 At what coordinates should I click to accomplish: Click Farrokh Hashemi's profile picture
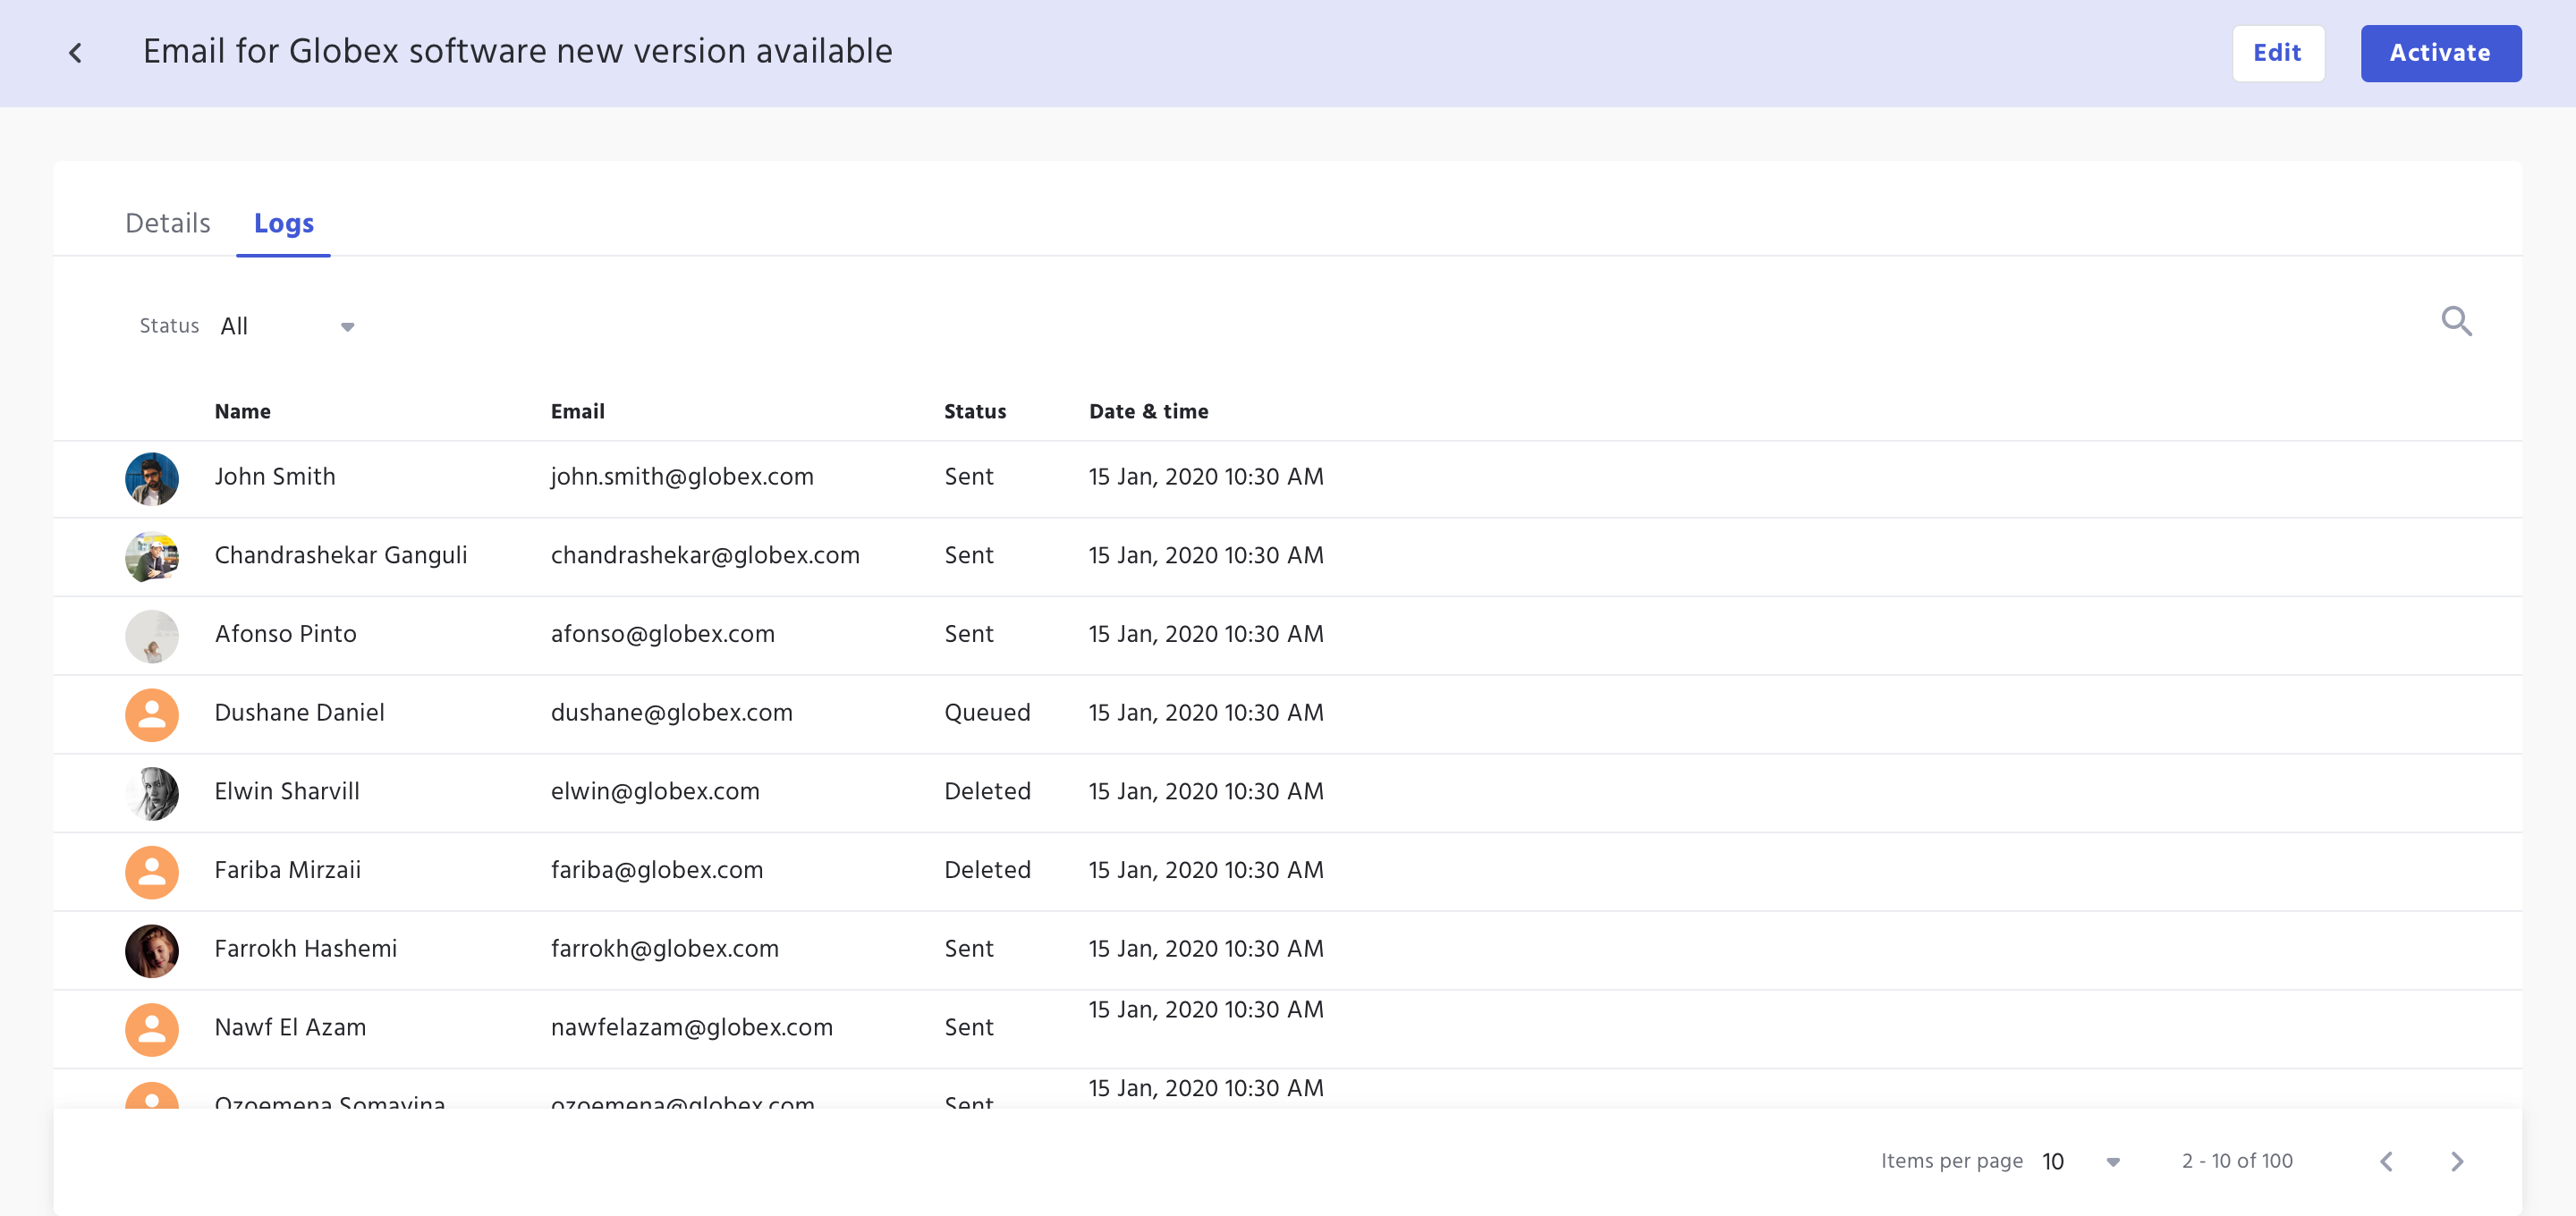152,950
